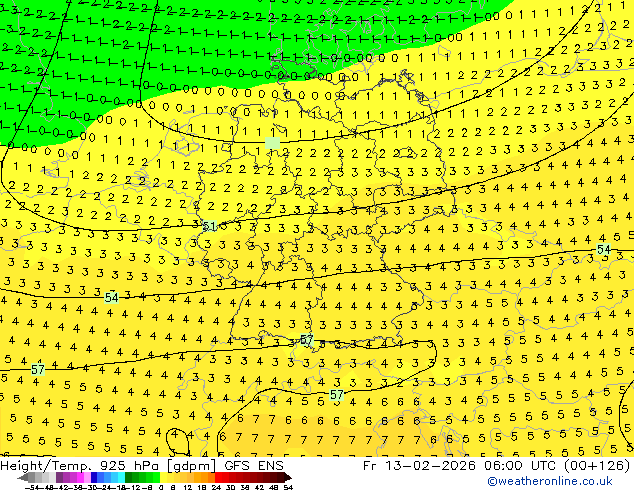Click the '57' contour label nearest the left edge
The width and height of the screenshot is (634, 490).
(38, 370)
